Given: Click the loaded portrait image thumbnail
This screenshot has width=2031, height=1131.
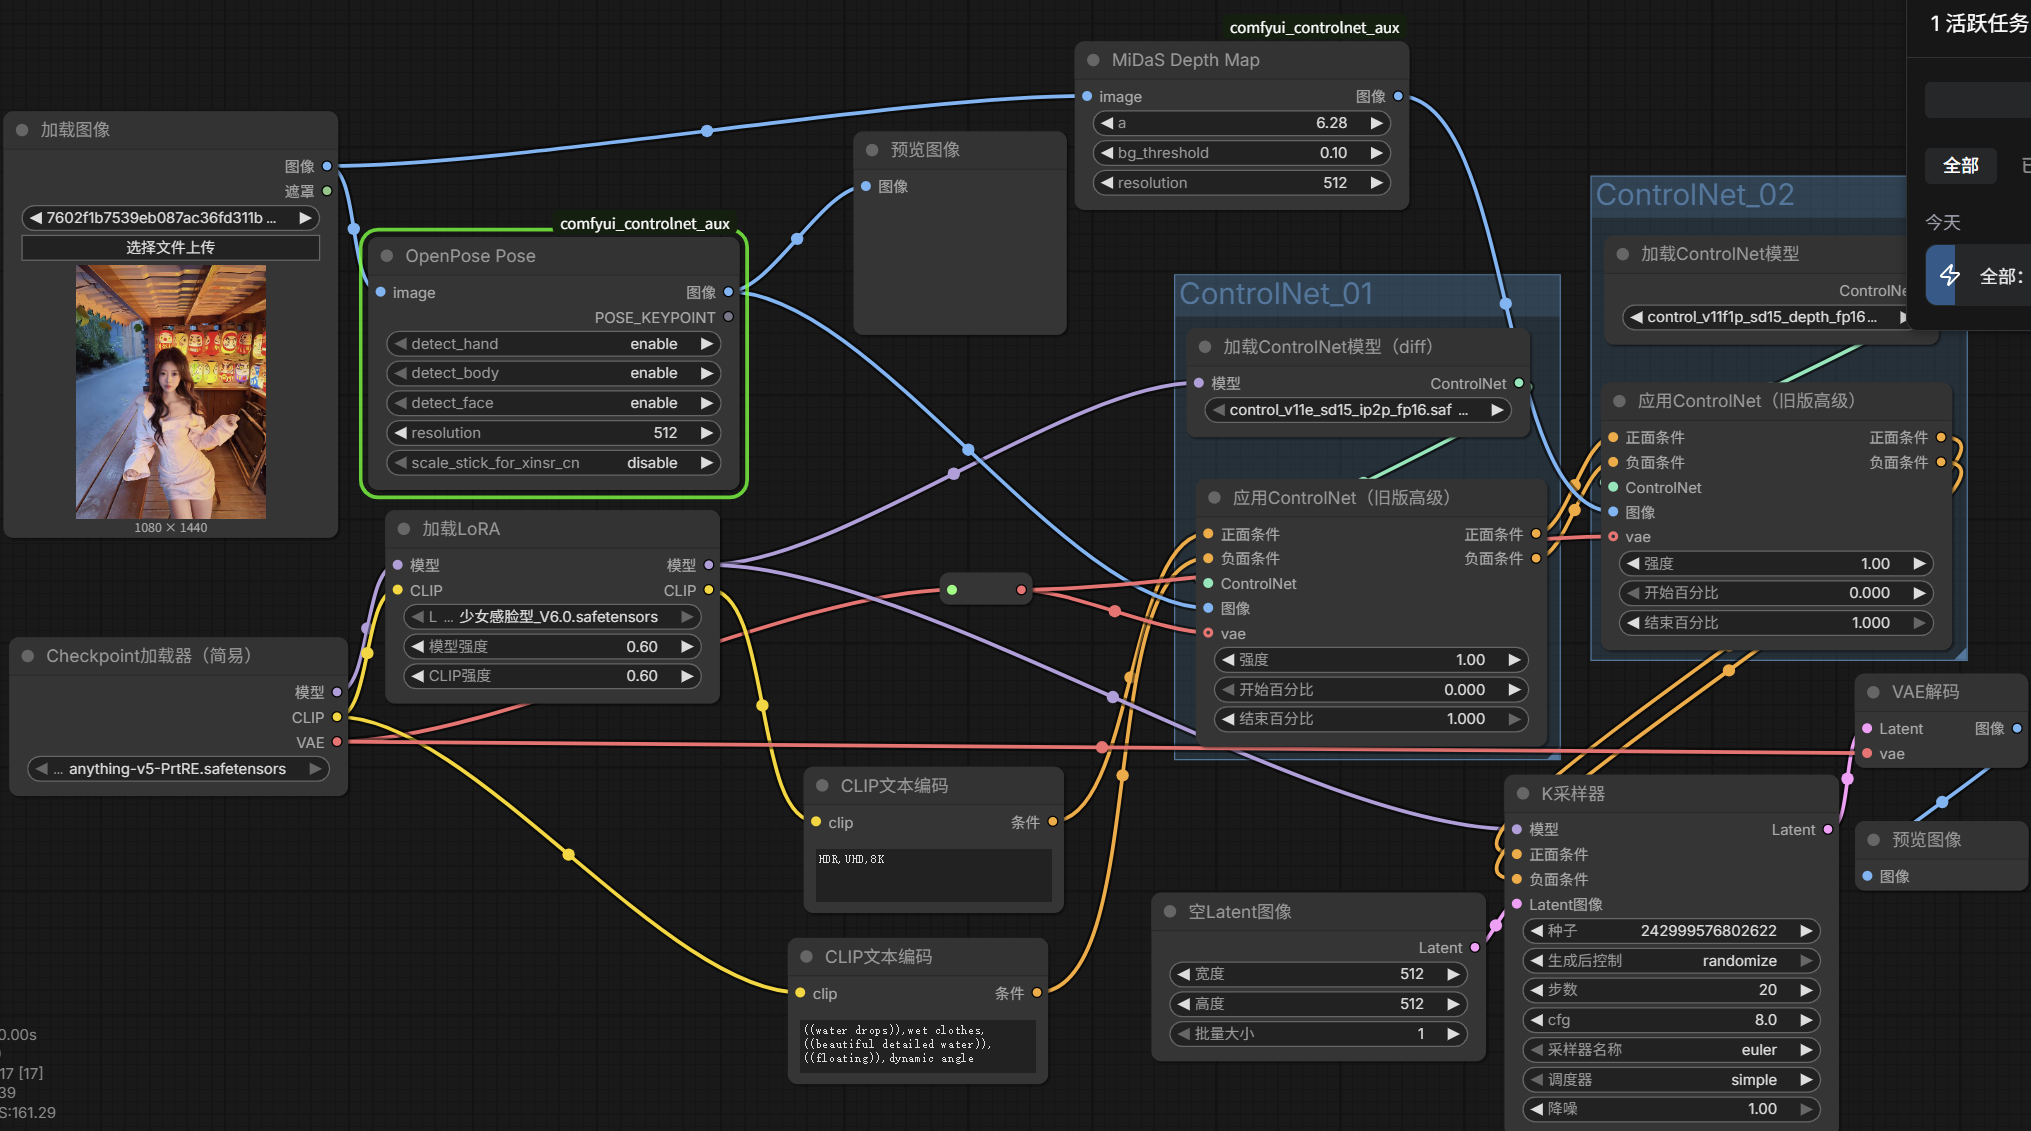Looking at the screenshot, I should [x=171, y=392].
